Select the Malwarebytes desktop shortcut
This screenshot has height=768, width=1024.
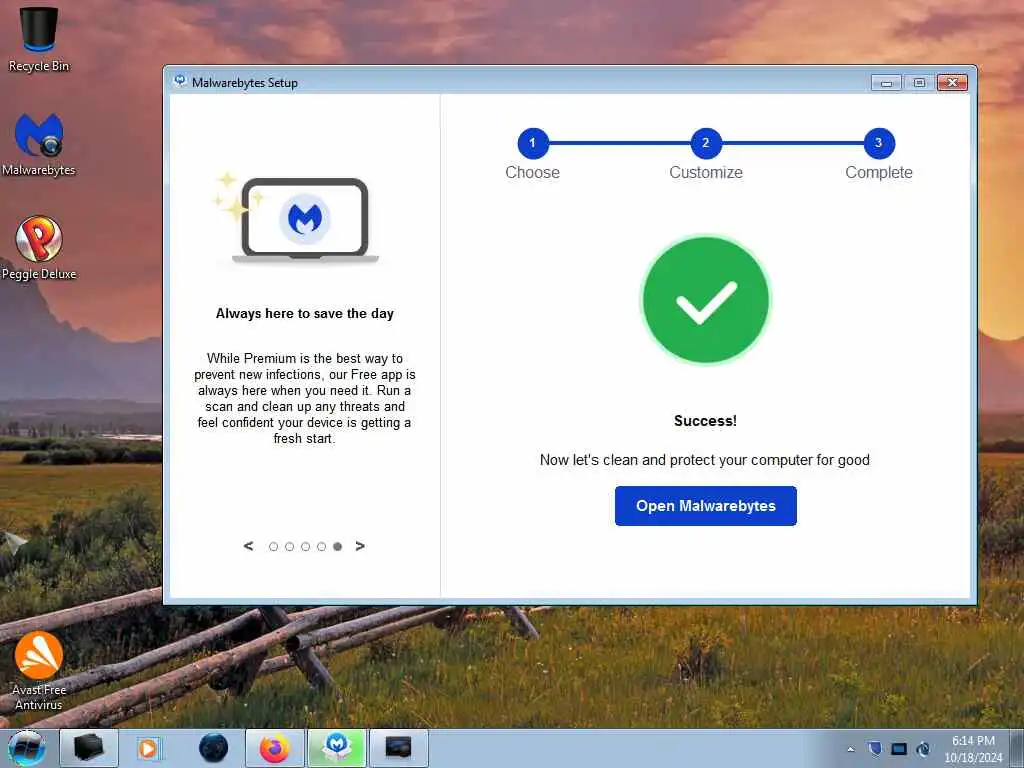pyautogui.click(x=39, y=145)
